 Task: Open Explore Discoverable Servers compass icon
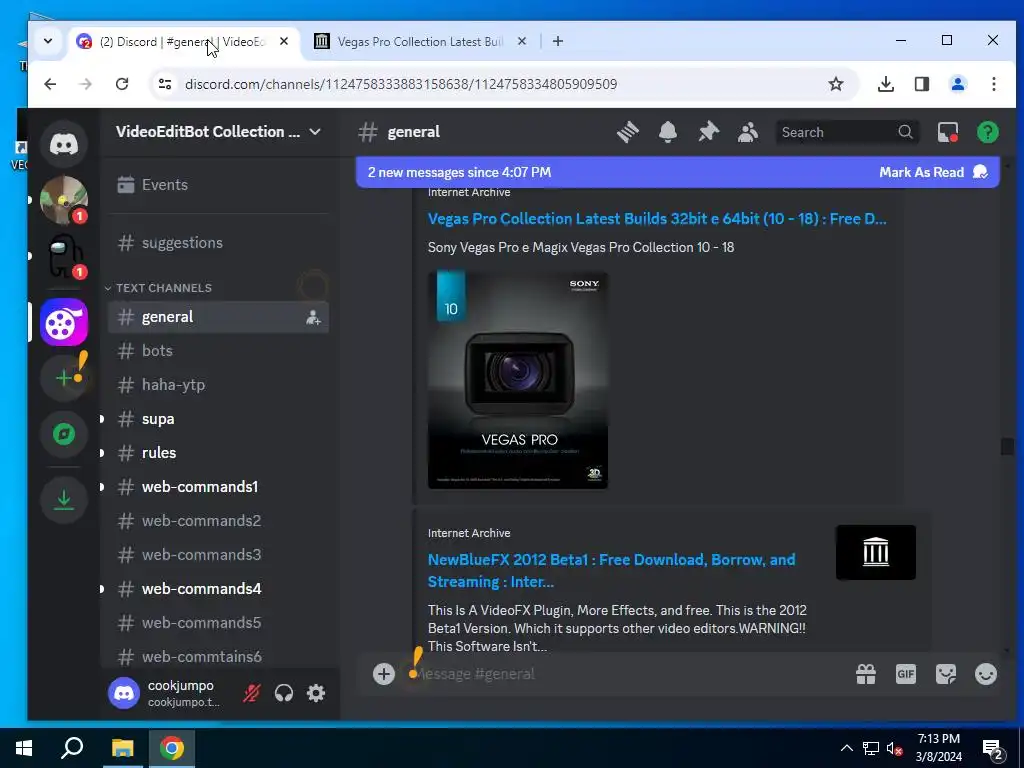click(63, 434)
